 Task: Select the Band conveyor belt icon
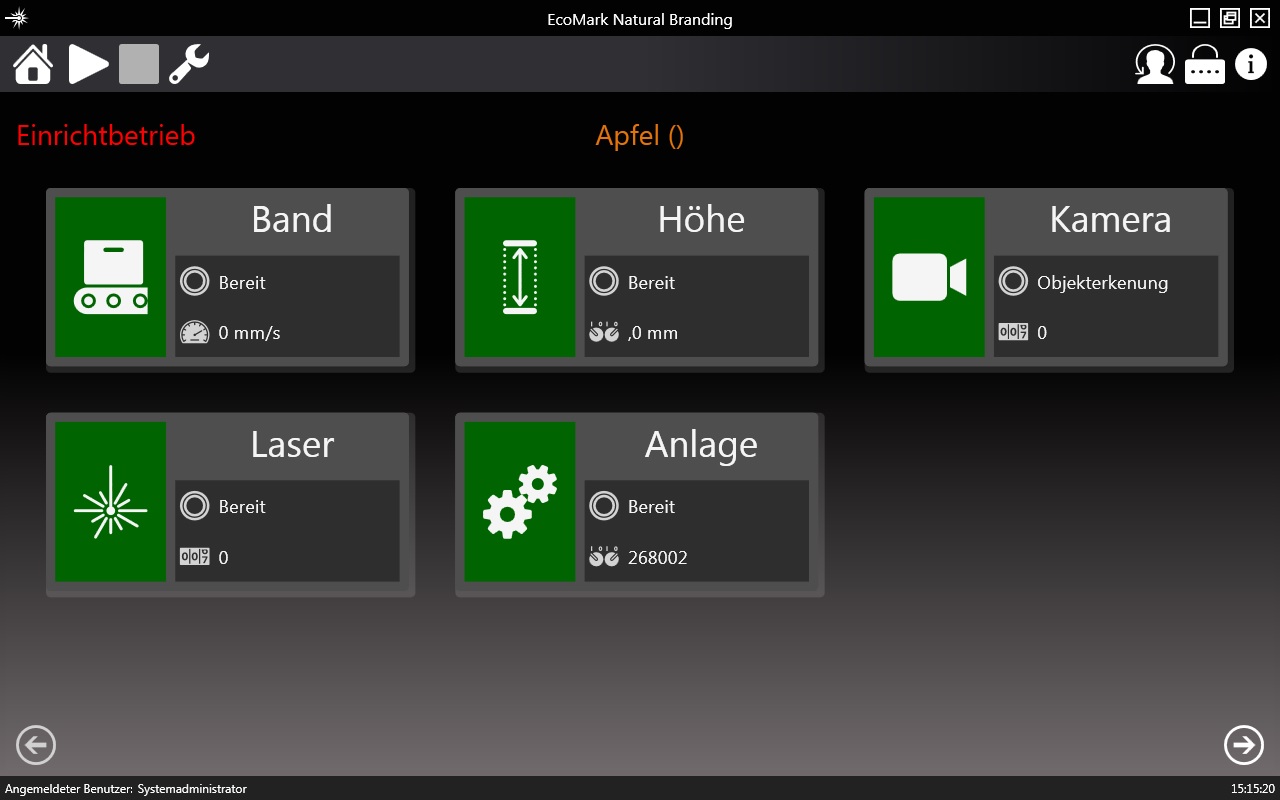111,277
